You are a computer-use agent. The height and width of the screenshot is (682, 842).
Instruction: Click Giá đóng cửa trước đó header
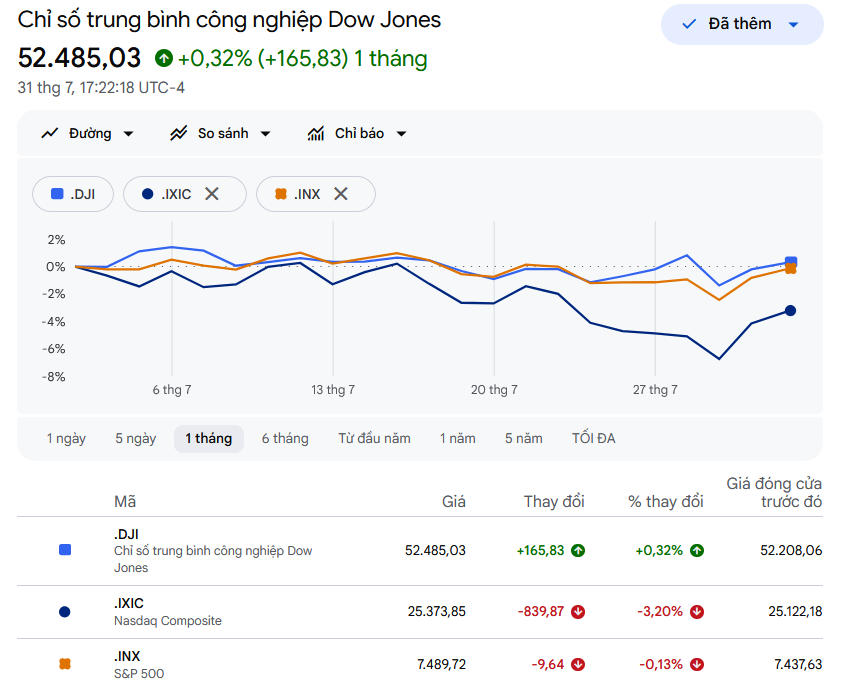pos(774,492)
